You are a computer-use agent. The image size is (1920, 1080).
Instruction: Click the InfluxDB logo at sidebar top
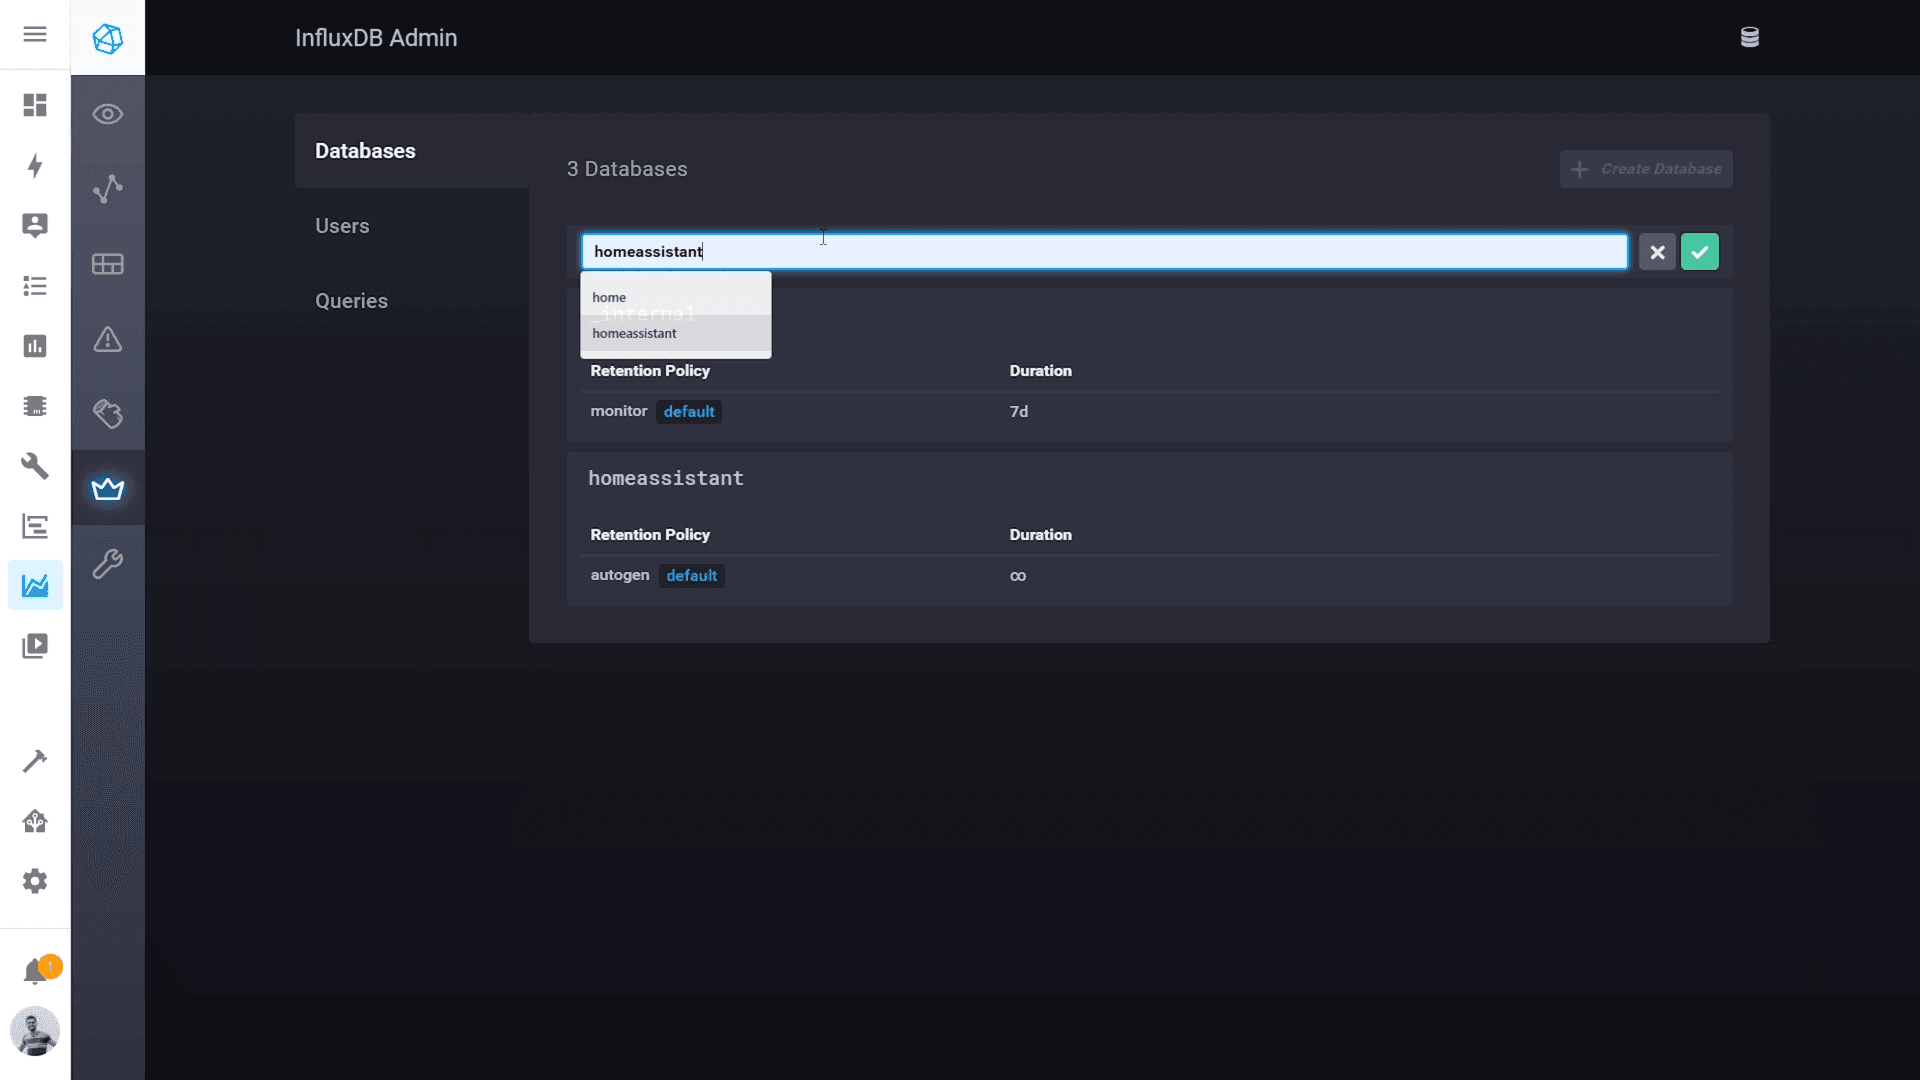point(107,38)
